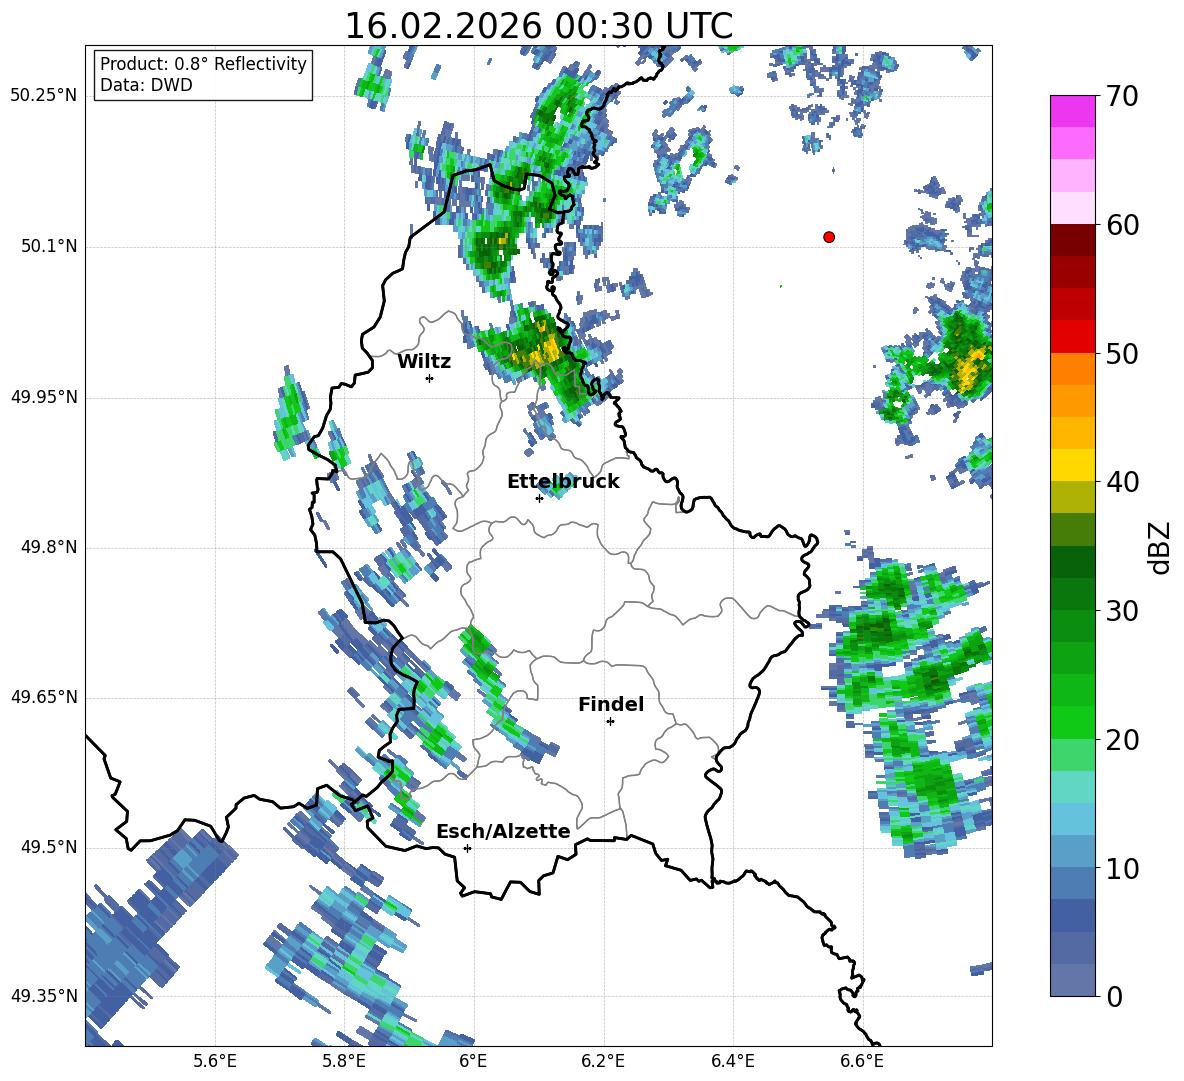Click the 6°E longitude label

pyautogui.click(x=473, y=1061)
